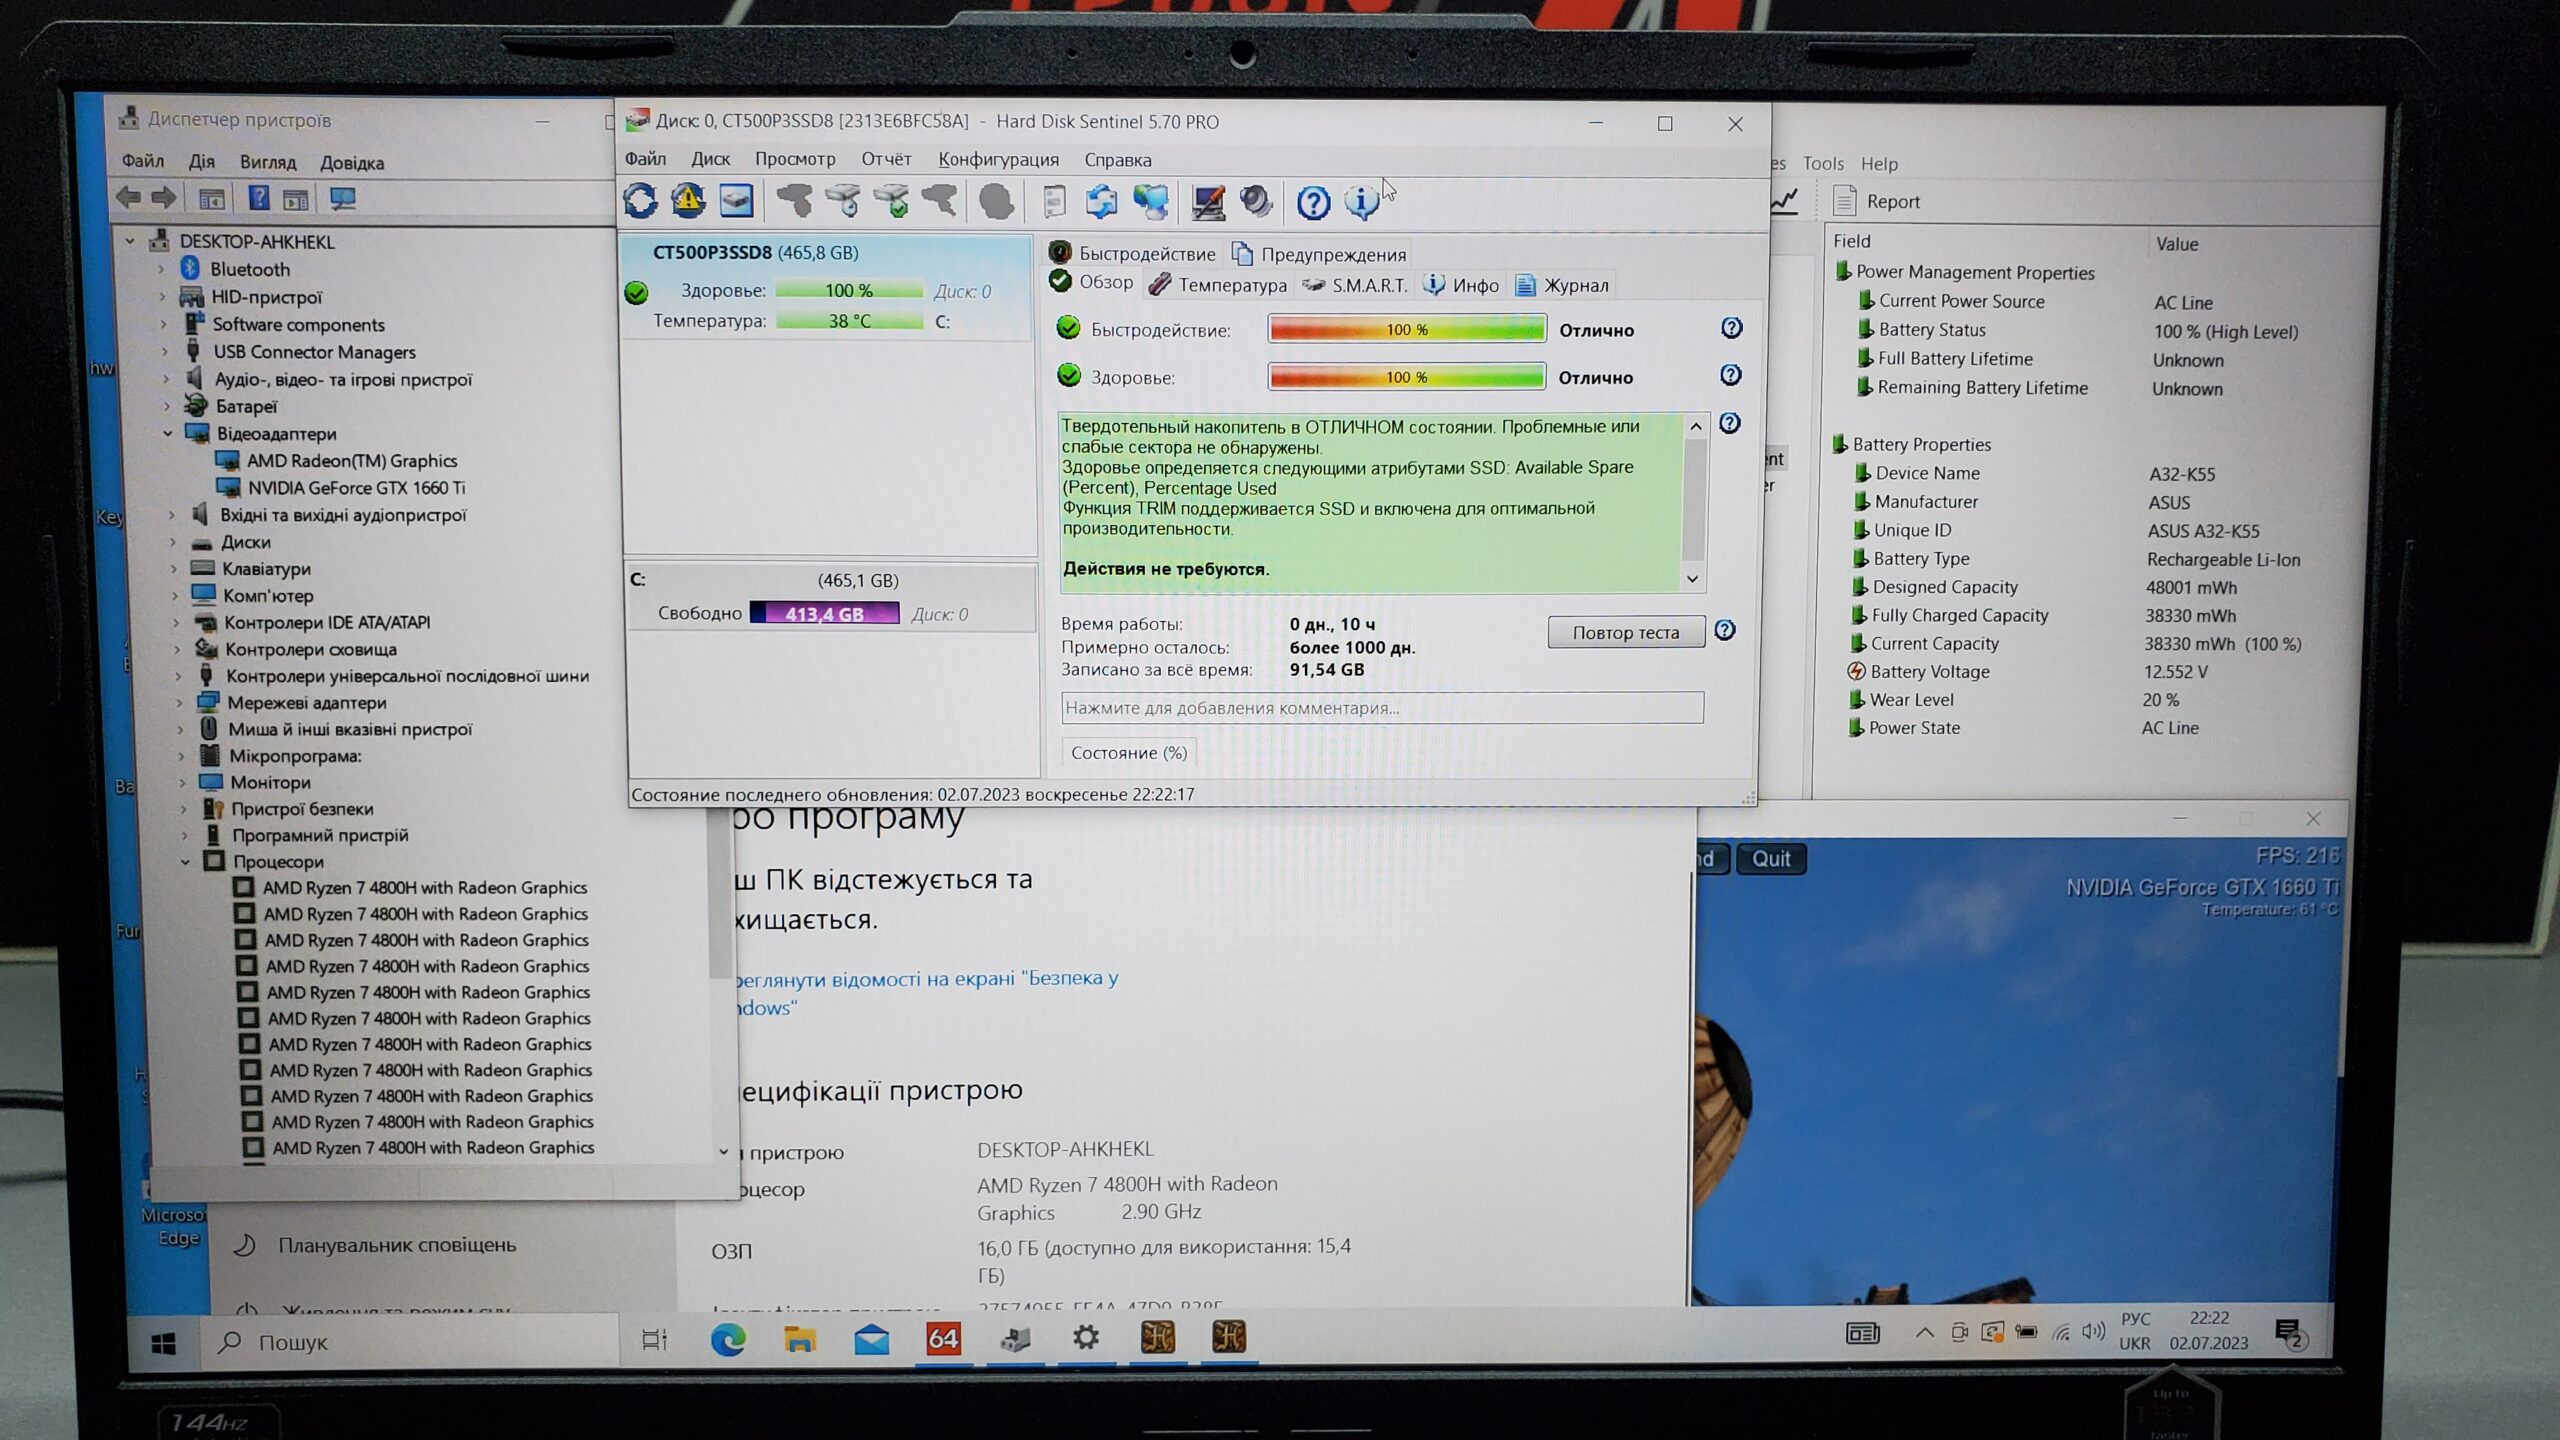Click help icon beside Быстродействие bar
2560x1440 pixels.
tap(1731, 328)
